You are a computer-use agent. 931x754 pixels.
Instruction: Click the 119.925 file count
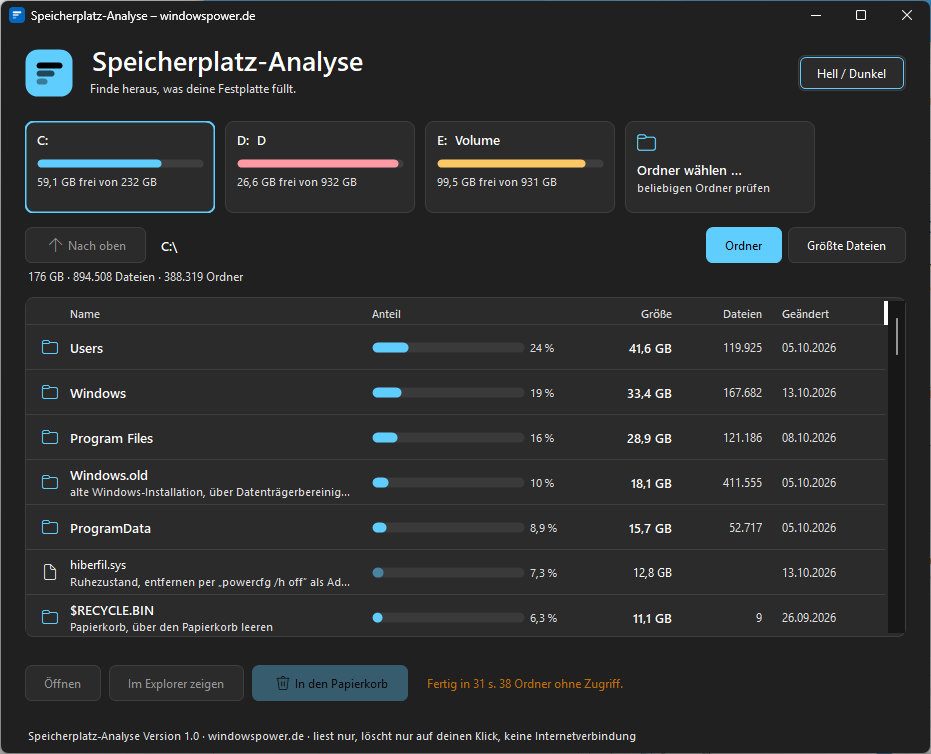point(742,347)
